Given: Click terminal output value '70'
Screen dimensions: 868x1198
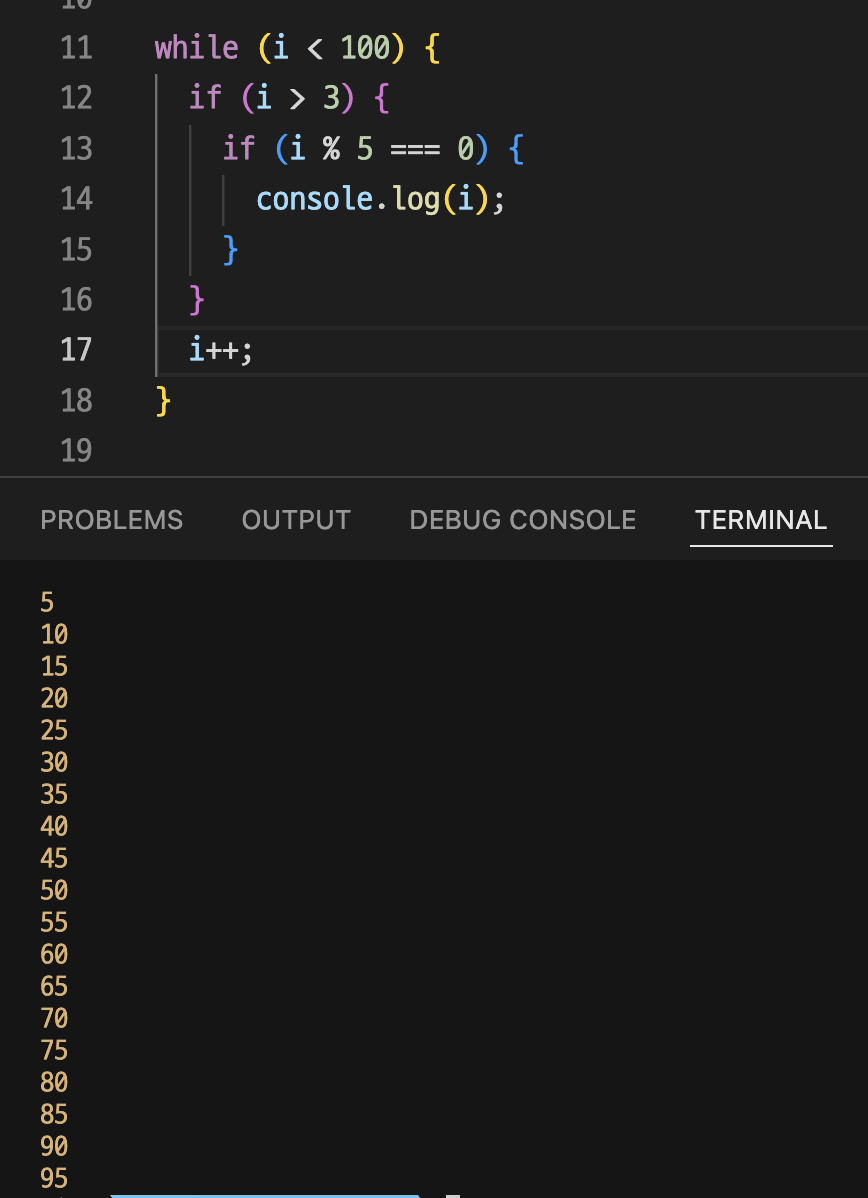Looking at the screenshot, I should [x=54, y=1018].
